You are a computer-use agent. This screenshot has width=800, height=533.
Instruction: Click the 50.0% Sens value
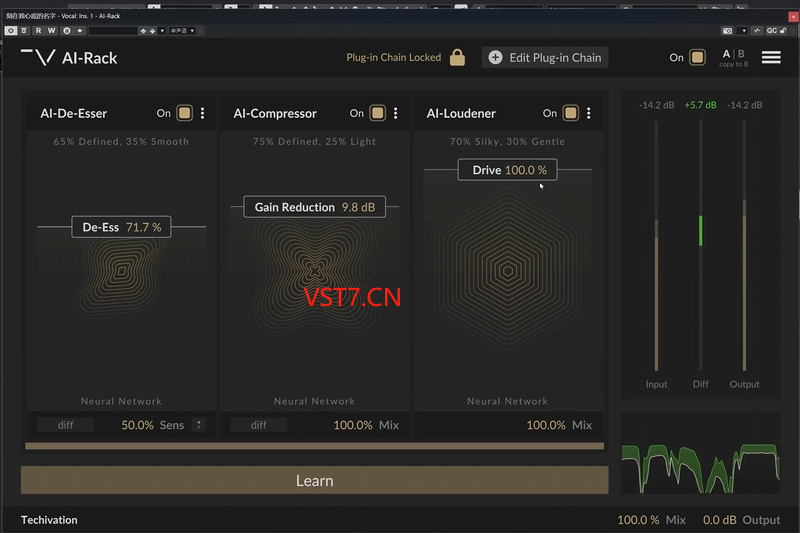point(137,425)
